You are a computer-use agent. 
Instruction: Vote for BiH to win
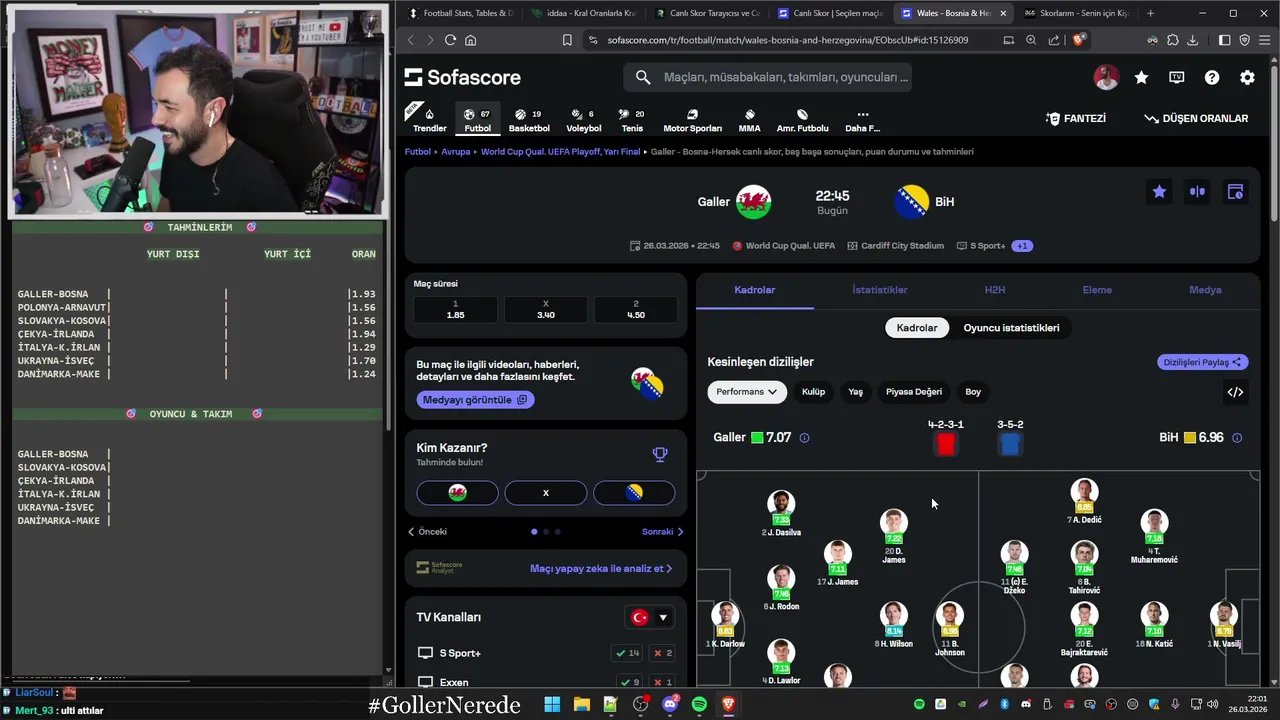(634, 493)
